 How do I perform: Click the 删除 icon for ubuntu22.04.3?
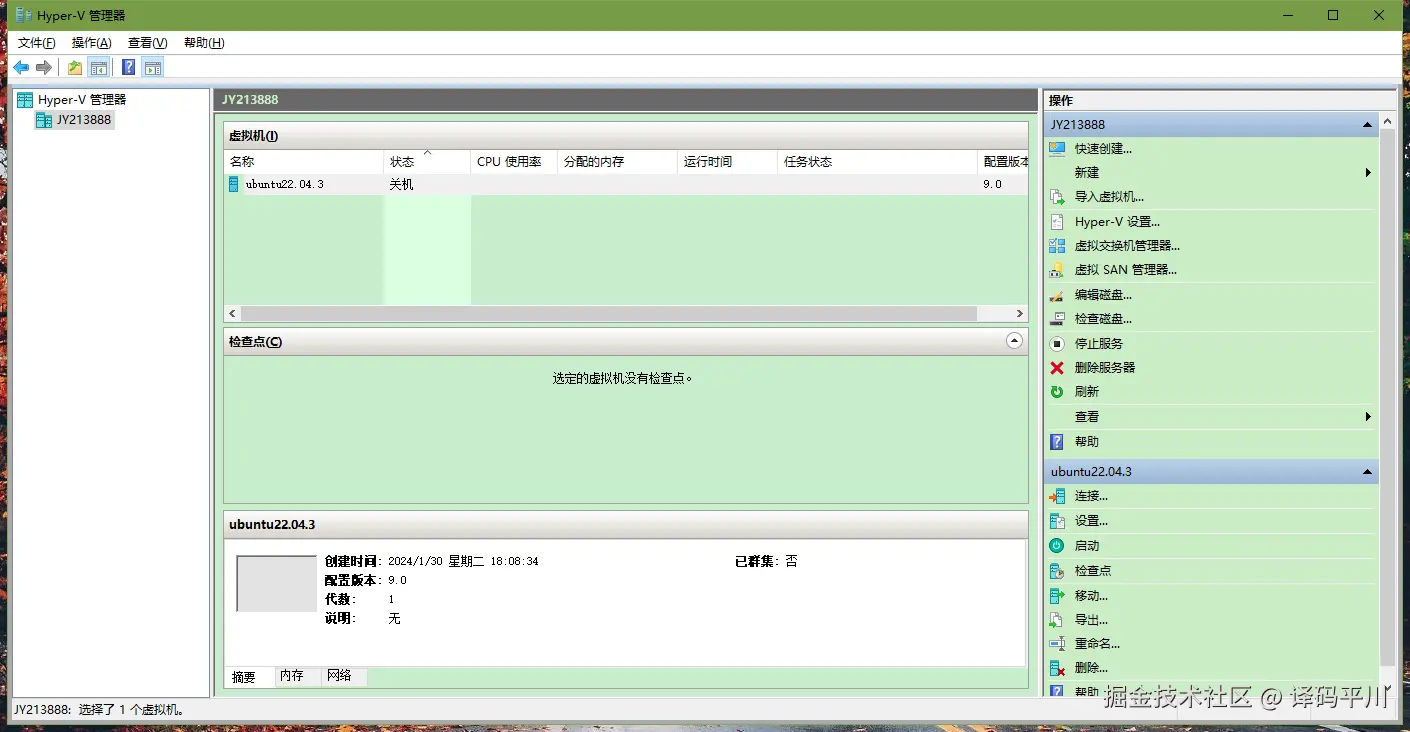(x=1057, y=668)
